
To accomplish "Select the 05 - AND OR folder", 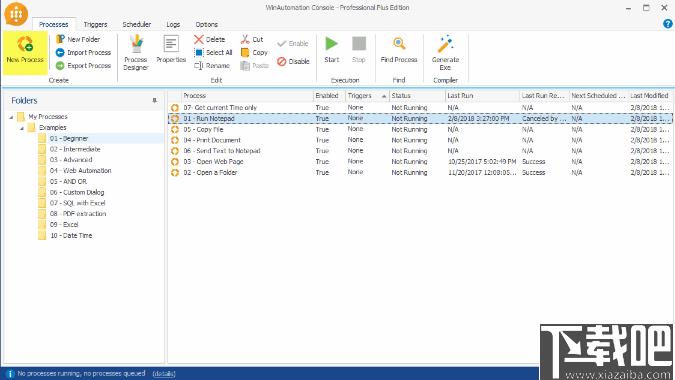I will 68,182.
